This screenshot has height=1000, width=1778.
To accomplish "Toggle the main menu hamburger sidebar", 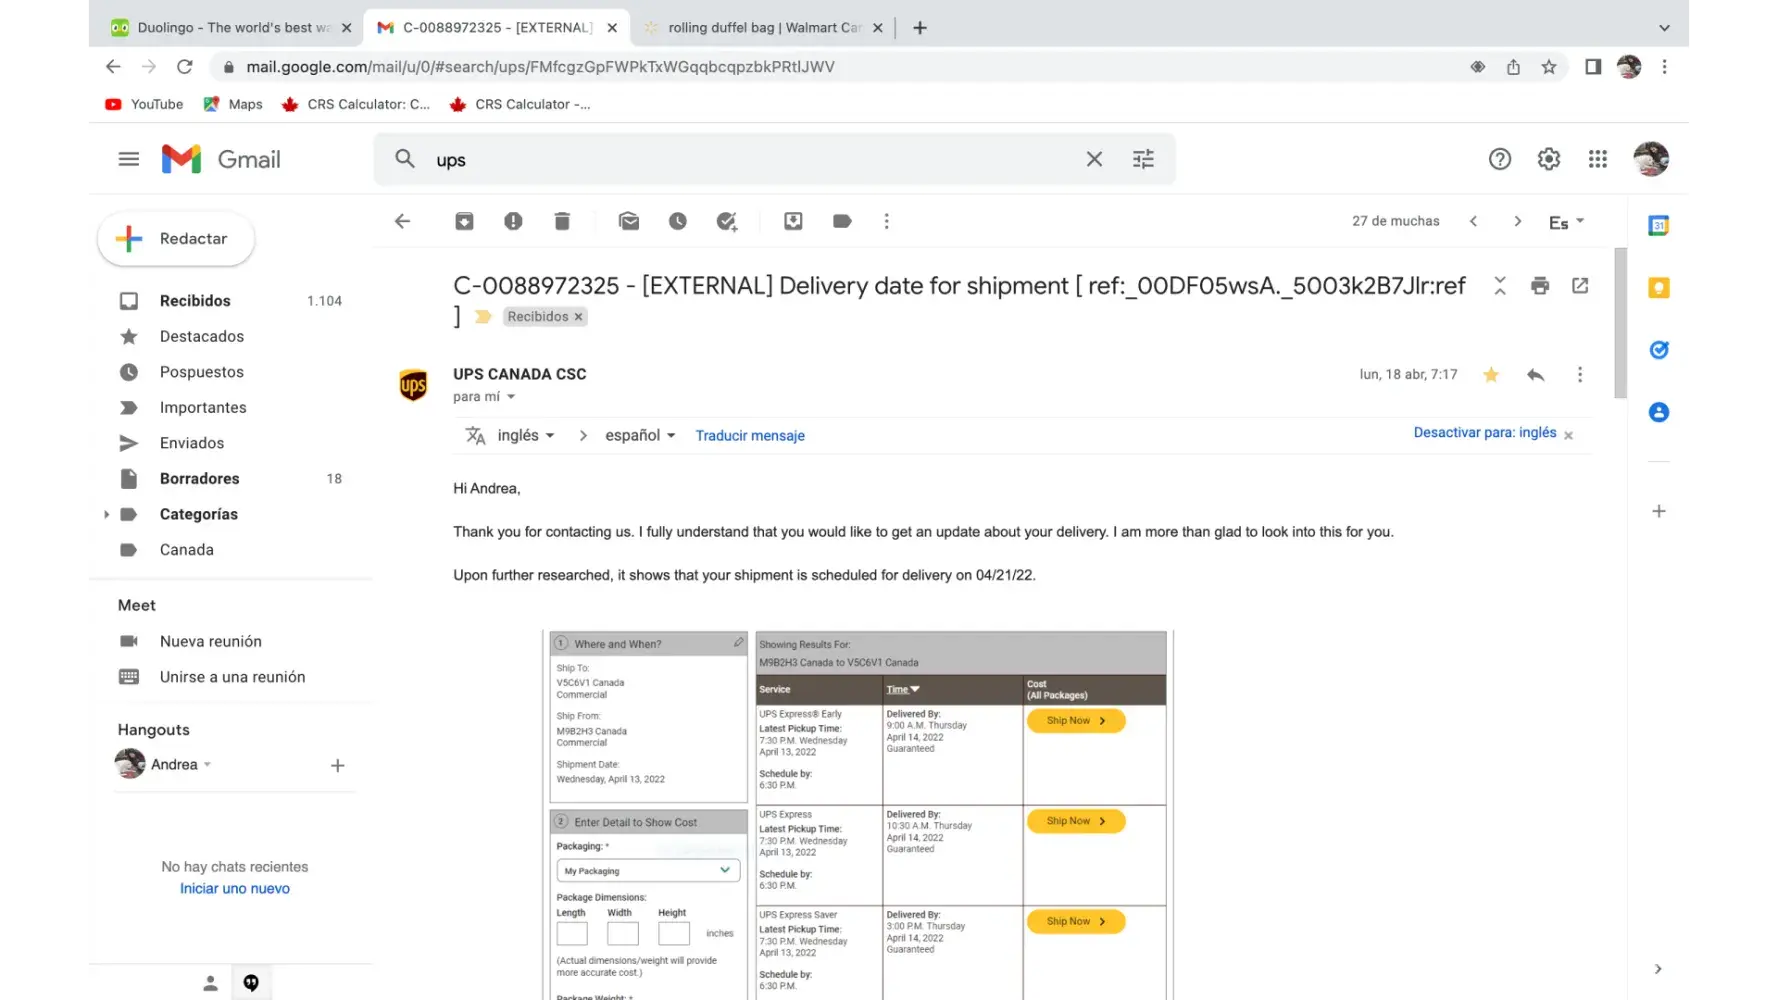I will click(129, 159).
